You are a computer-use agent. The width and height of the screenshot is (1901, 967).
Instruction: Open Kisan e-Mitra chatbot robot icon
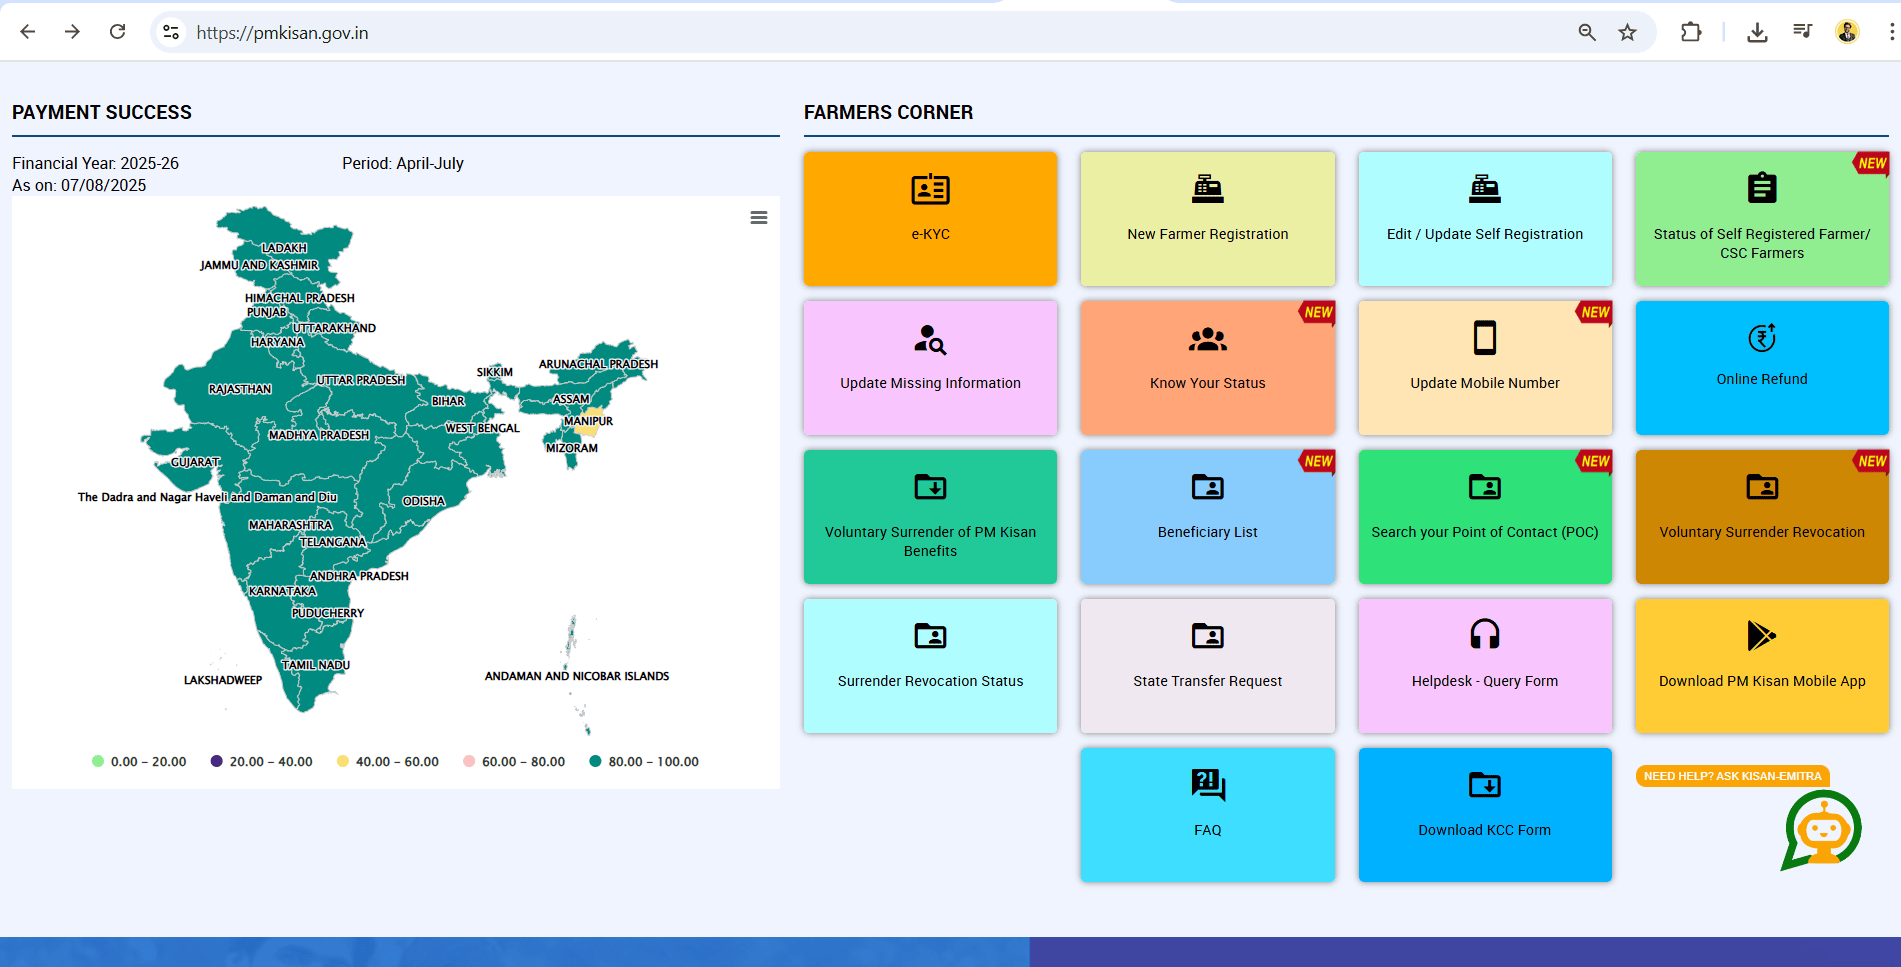point(1821,830)
